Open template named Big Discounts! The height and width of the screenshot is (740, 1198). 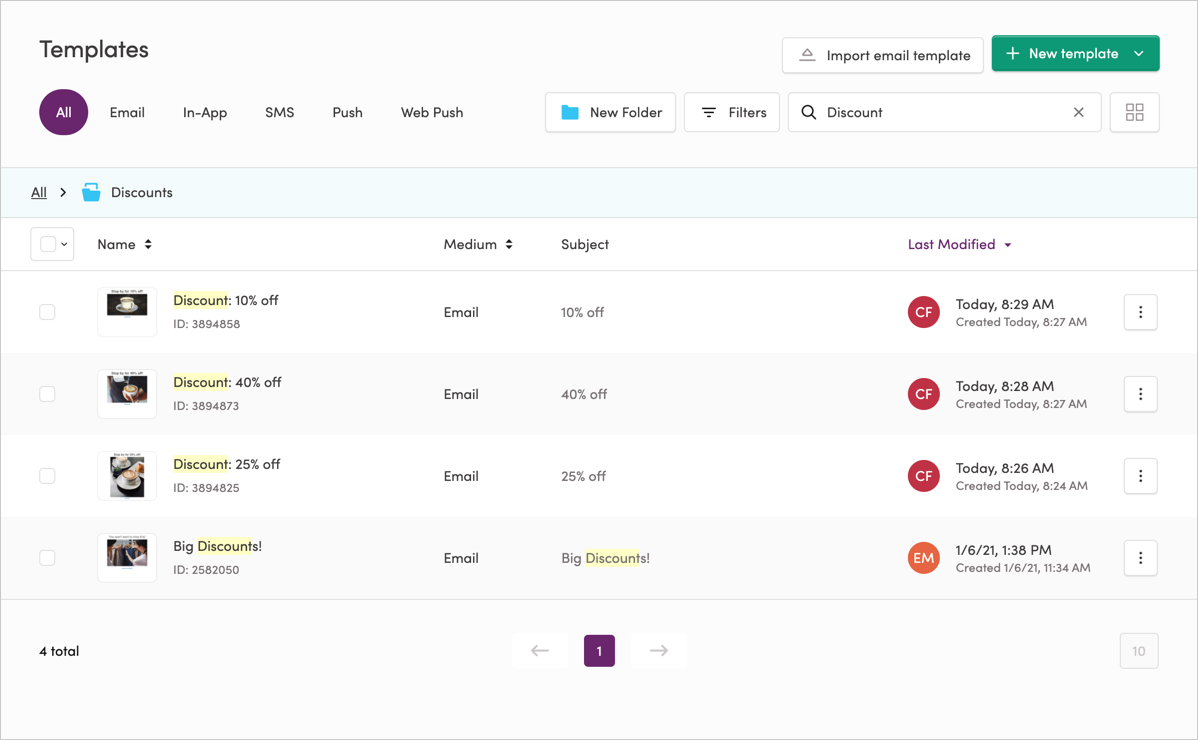217,546
